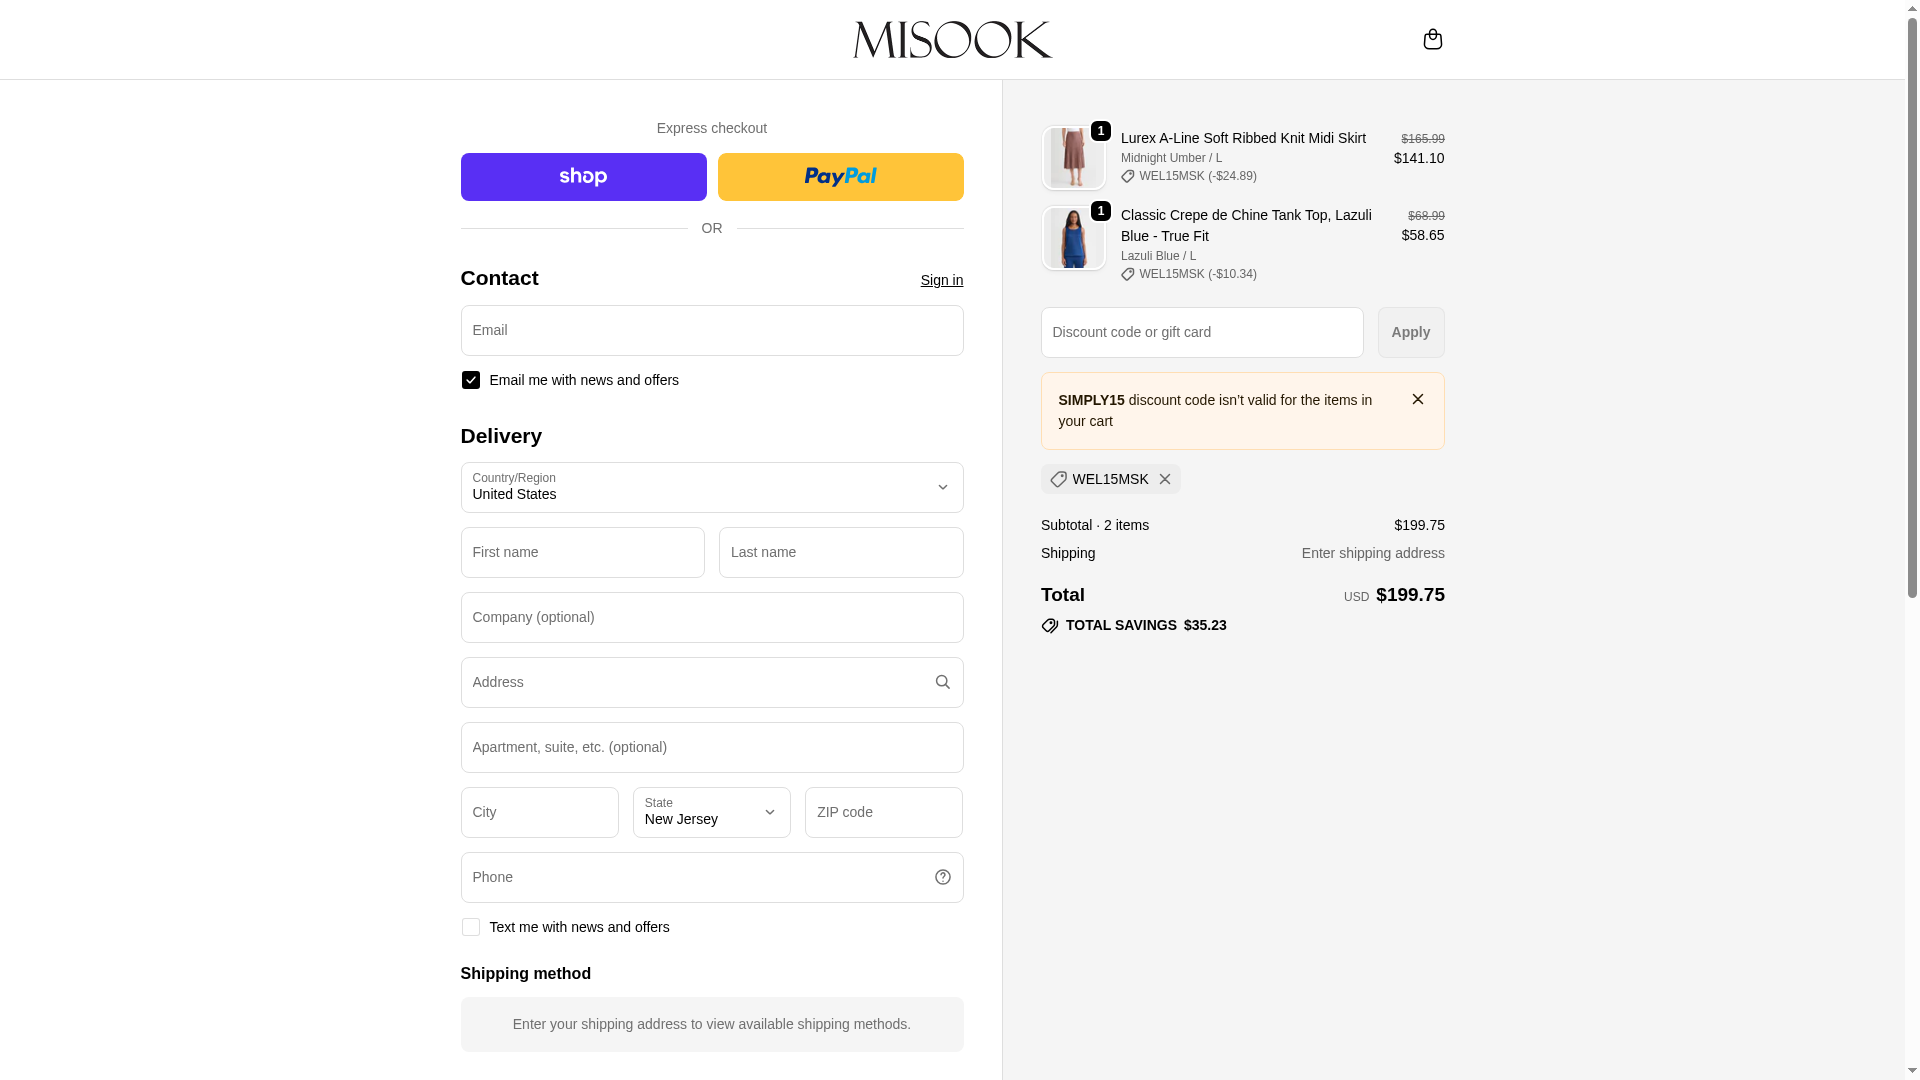Remove the WEL15MSK discount code tag

[1165, 479]
